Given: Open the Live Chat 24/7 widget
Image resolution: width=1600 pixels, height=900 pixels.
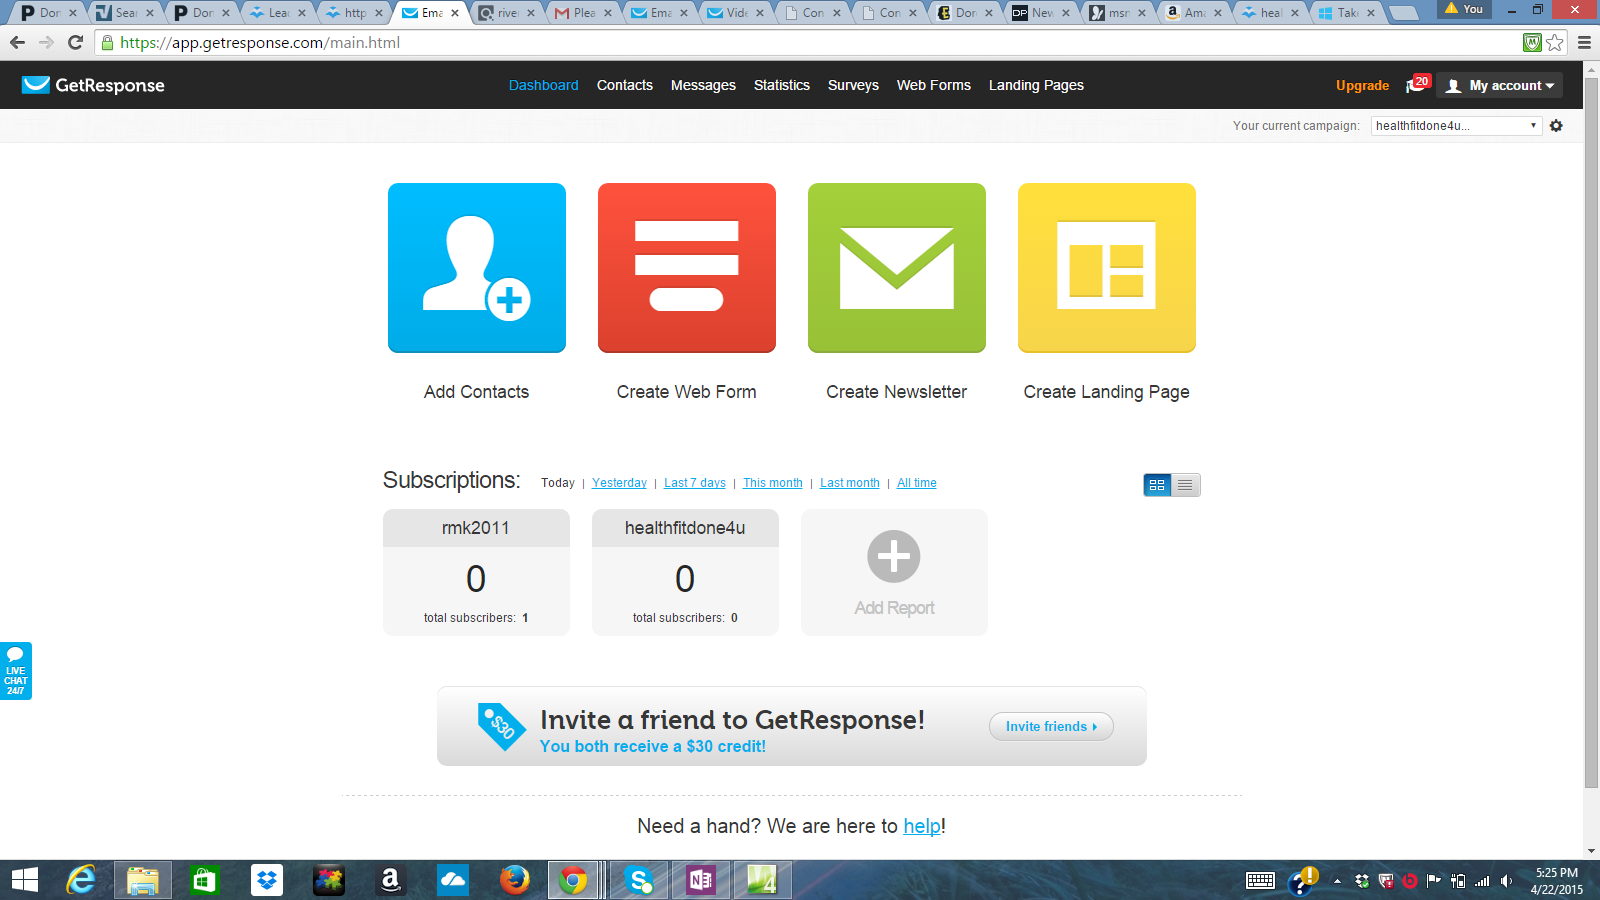Looking at the screenshot, I should 16,671.
